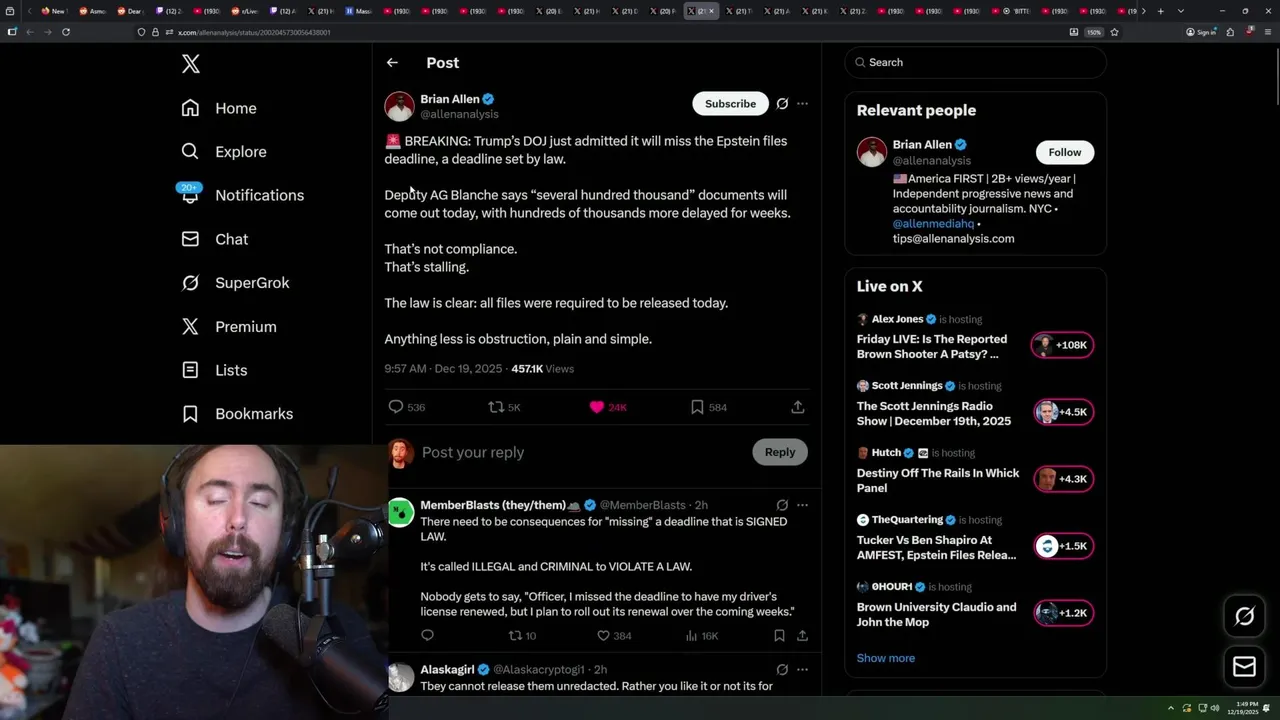The width and height of the screenshot is (1280, 720).
Task: Open Alex Jones Friday LIVE broadcast
Action: point(932,346)
